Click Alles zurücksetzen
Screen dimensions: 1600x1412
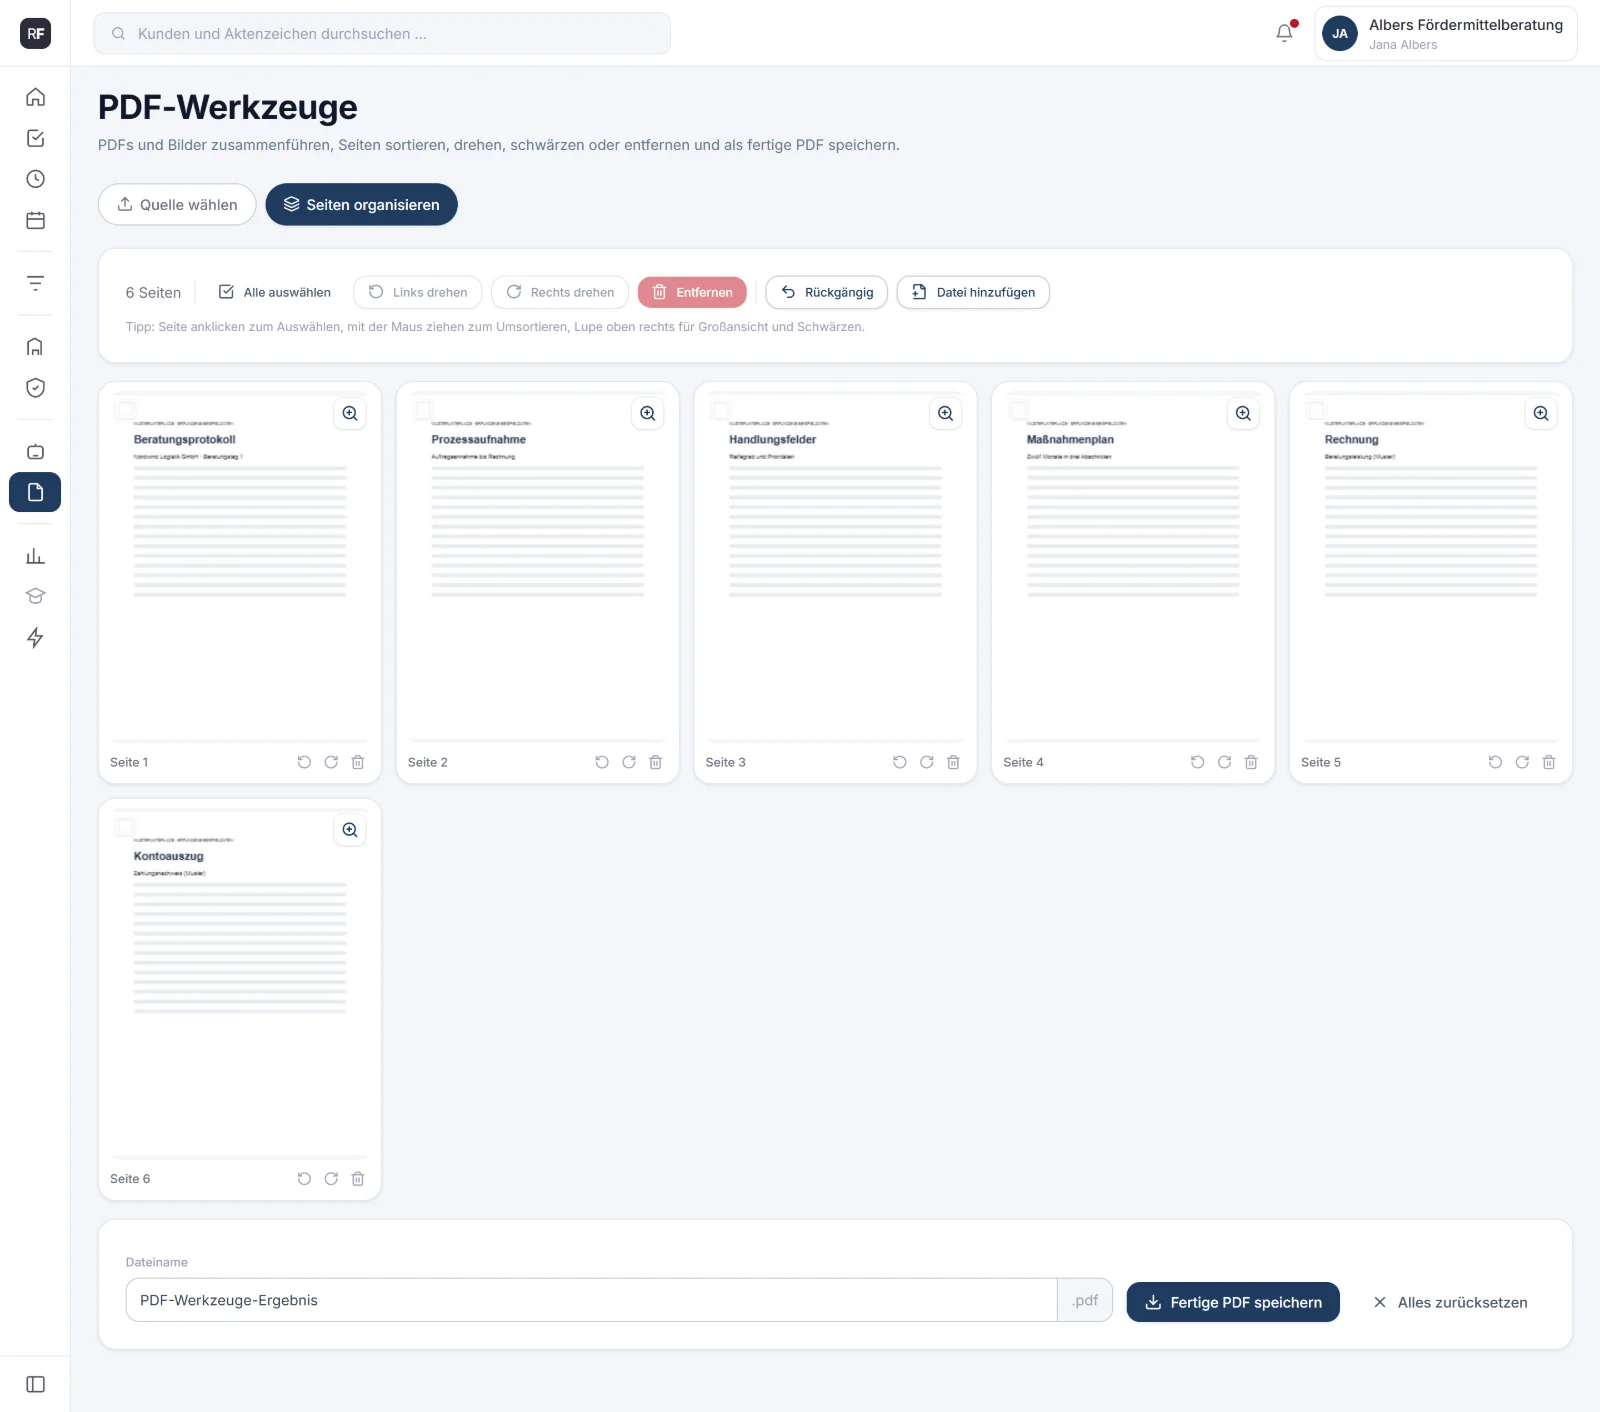click(x=1450, y=1302)
